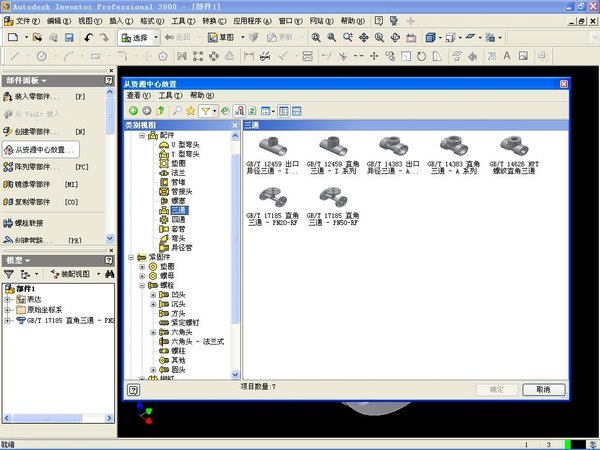
Task: Click the binoculars find icon in model panel
Action: click(109, 274)
